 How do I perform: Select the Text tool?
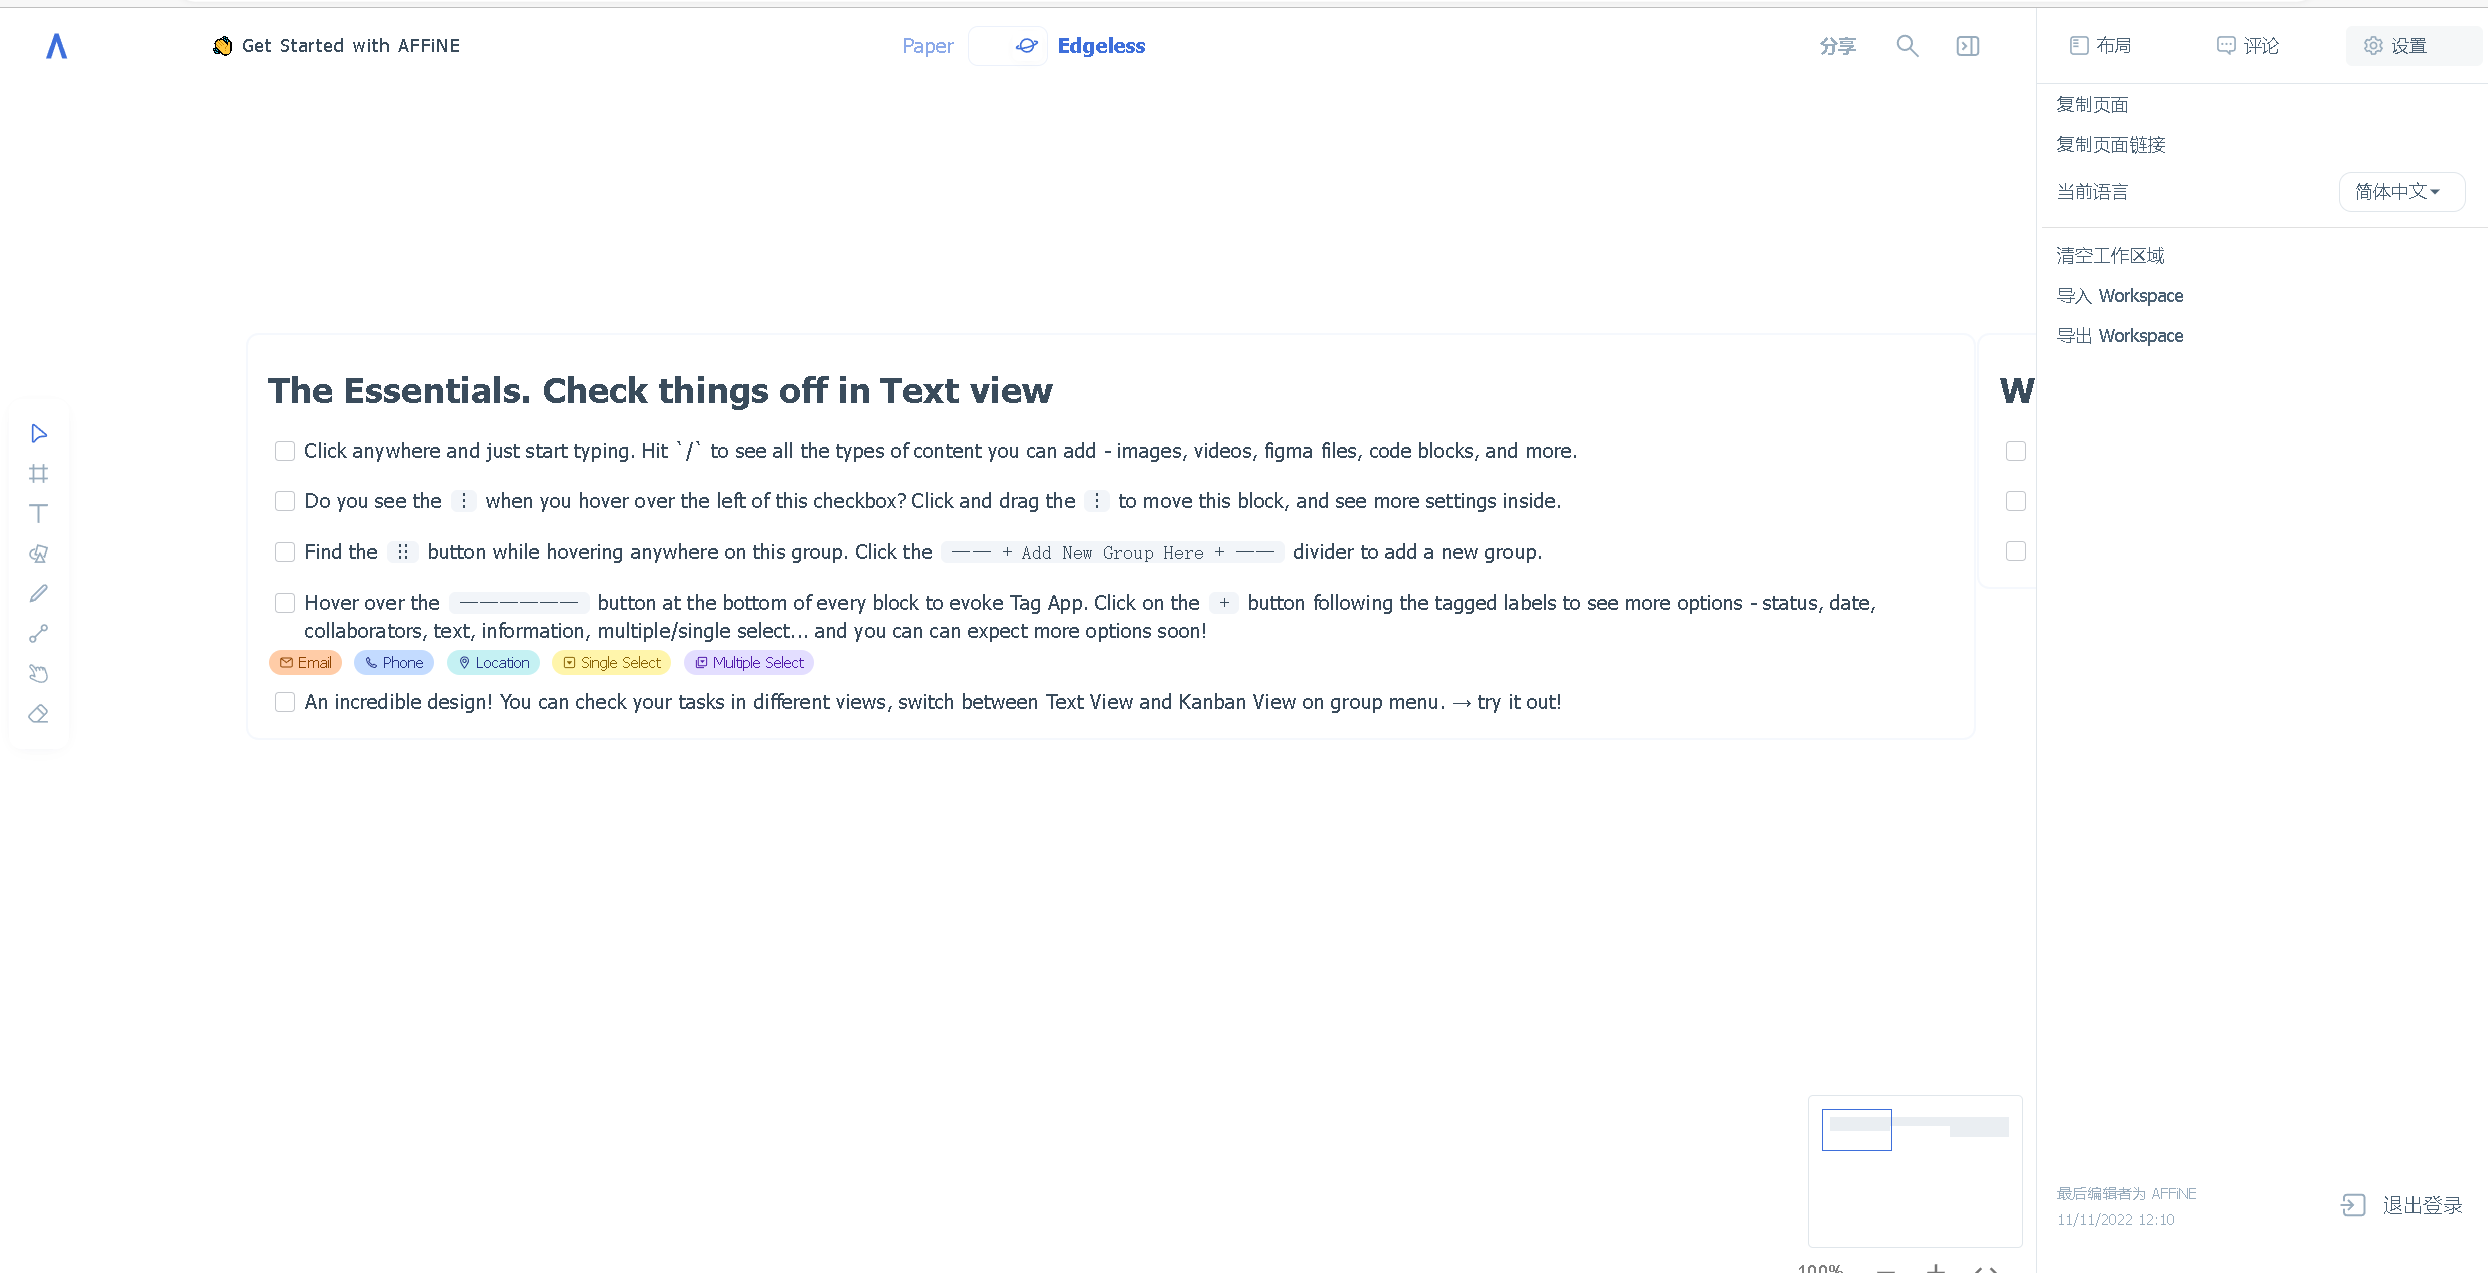39,513
